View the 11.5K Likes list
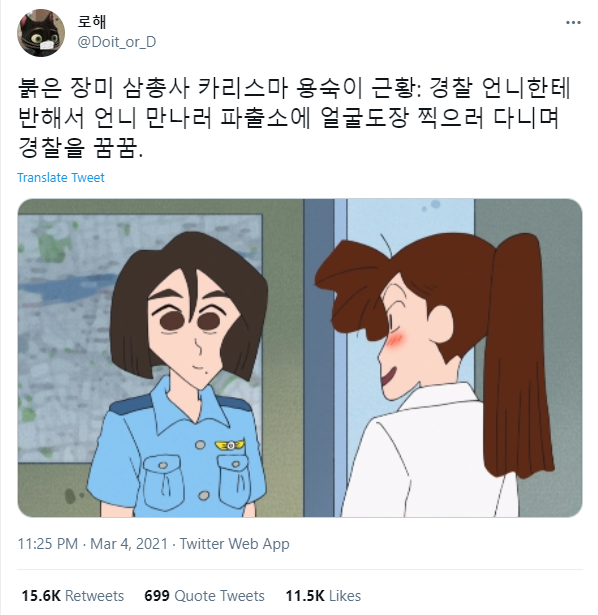This screenshot has height=615, width=598. click(x=323, y=595)
